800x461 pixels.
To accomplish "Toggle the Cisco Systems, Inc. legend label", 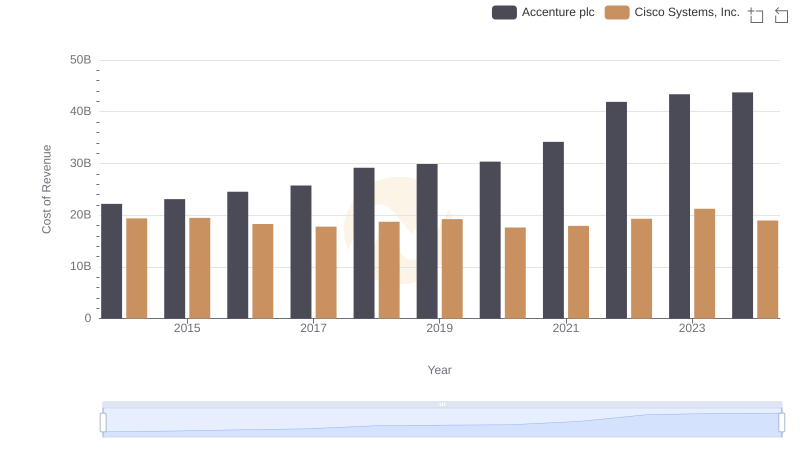I will pyautogui.click(x=687, y=12).
